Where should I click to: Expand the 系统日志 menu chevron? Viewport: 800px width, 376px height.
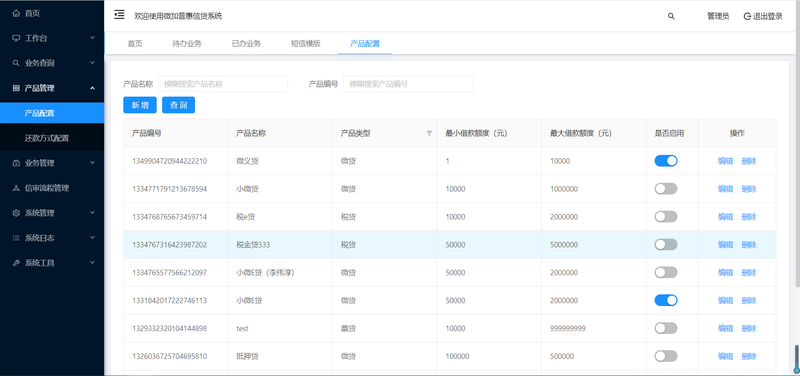pos(92,238)
